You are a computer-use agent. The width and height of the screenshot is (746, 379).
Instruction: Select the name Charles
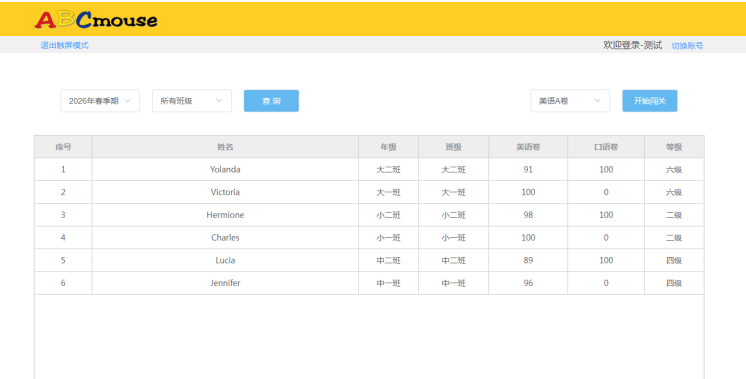click(x=225, y=238)
